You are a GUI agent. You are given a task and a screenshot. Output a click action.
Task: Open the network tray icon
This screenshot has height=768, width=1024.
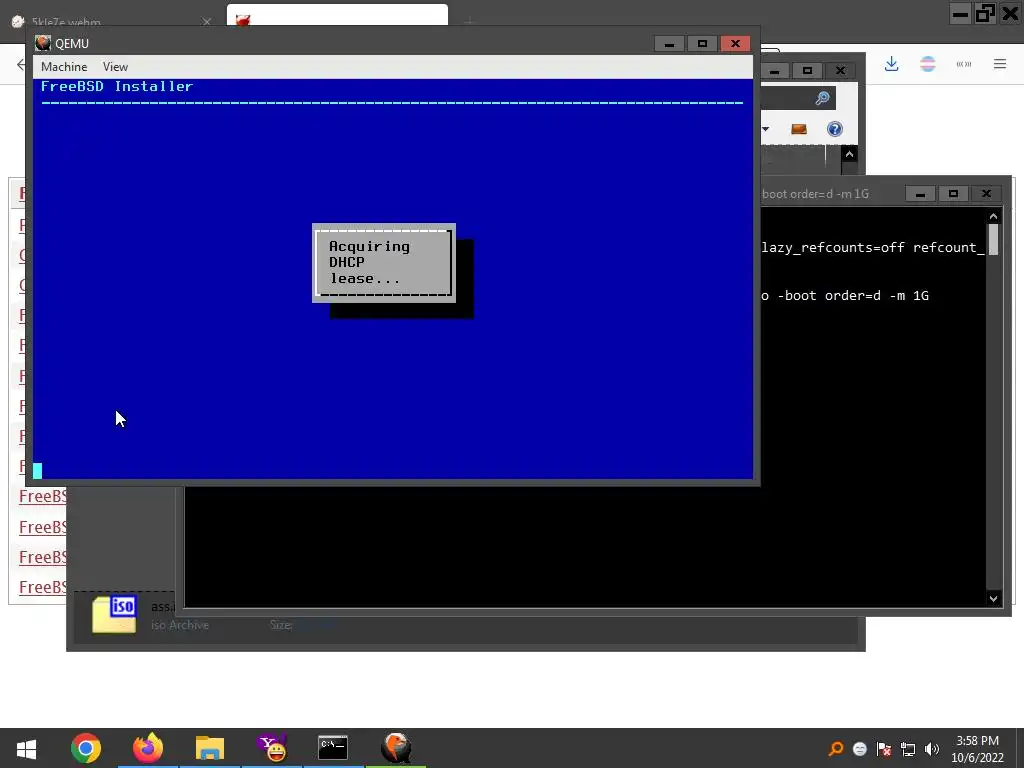click(908, 749)
